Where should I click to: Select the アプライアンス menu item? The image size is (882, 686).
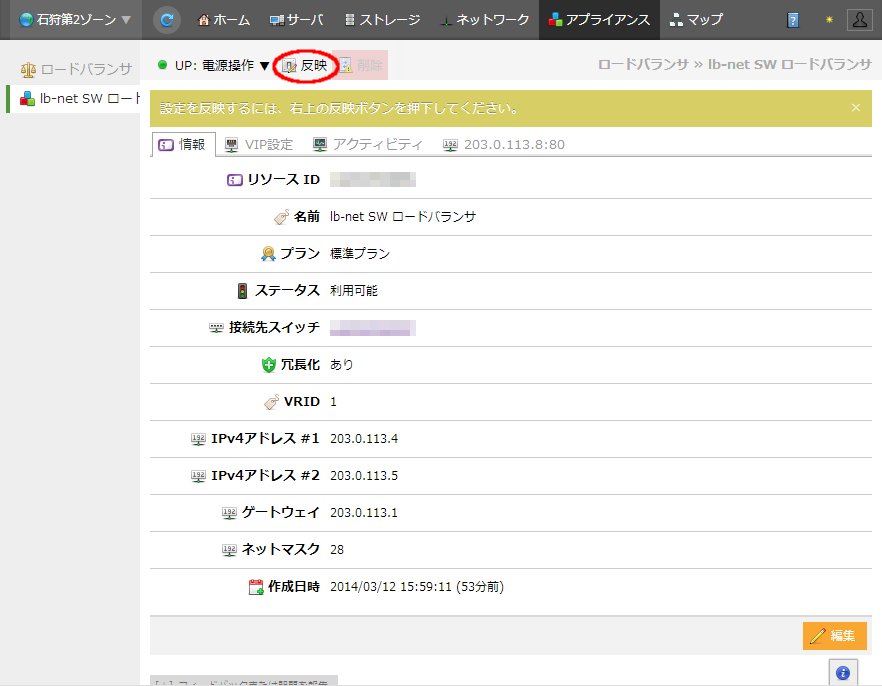tap(599, 20)
